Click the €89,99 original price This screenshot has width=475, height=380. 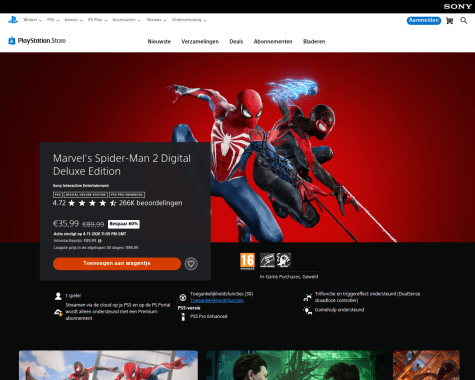pos(93,225)
